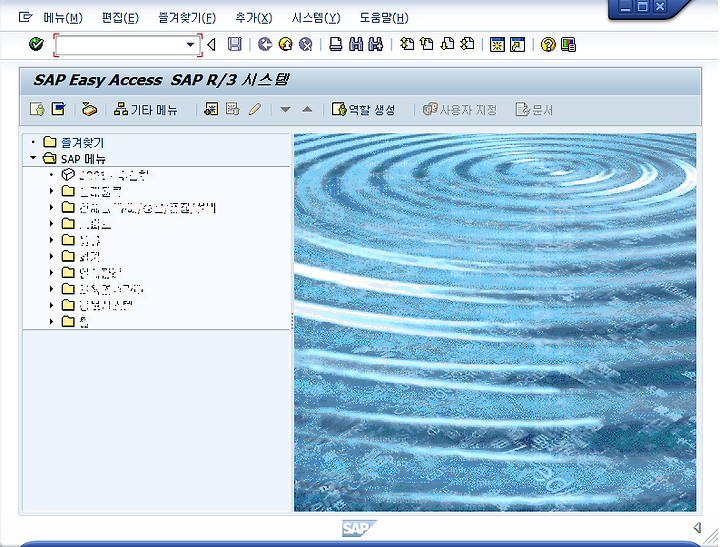Click the status bar triangle at bottom right
The height and width of the screenshot is (547, 720).
[697, 528]
